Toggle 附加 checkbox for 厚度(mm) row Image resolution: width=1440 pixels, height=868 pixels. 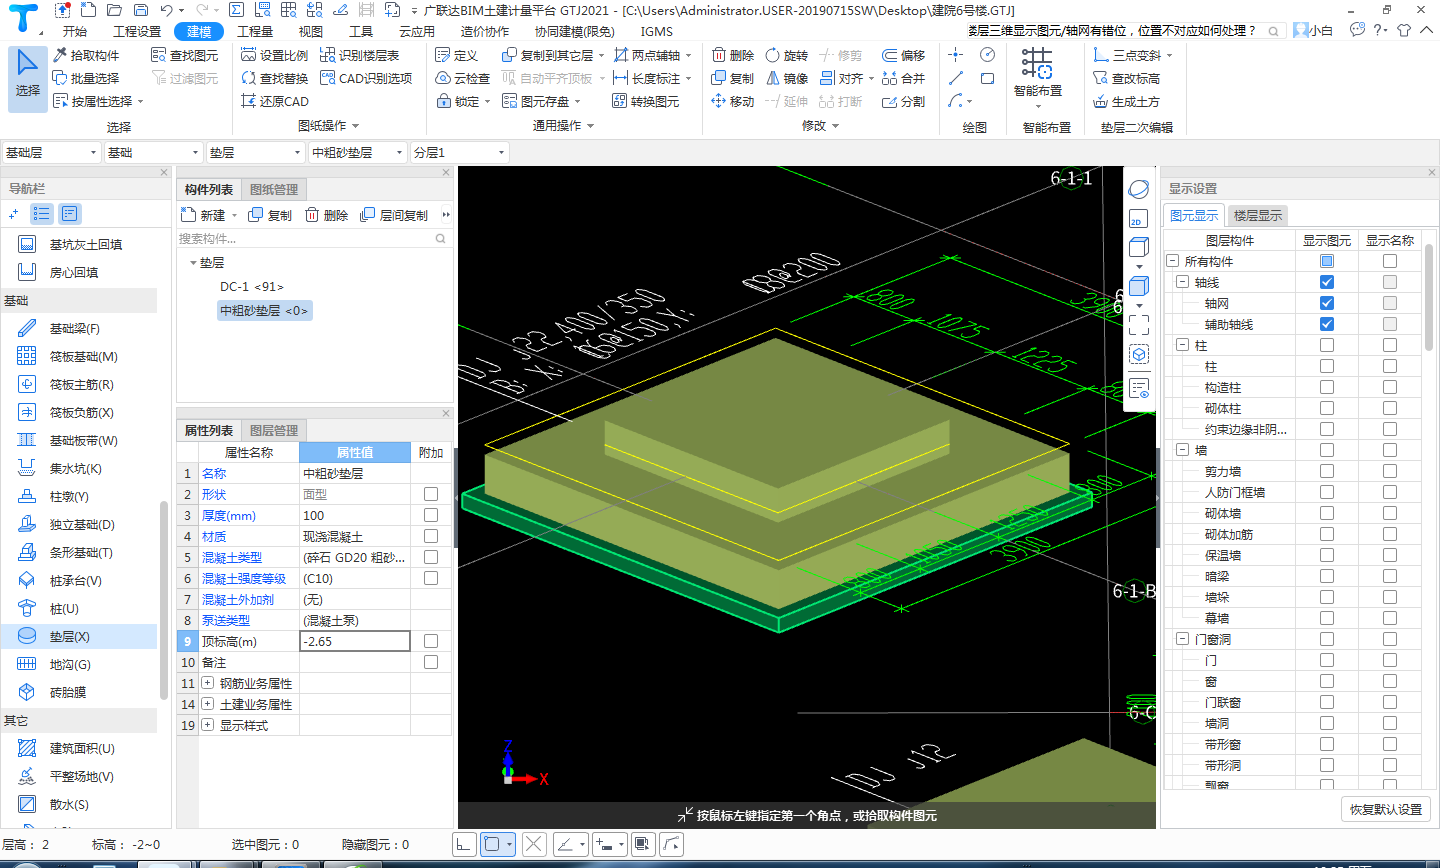(x=431, y=515)
